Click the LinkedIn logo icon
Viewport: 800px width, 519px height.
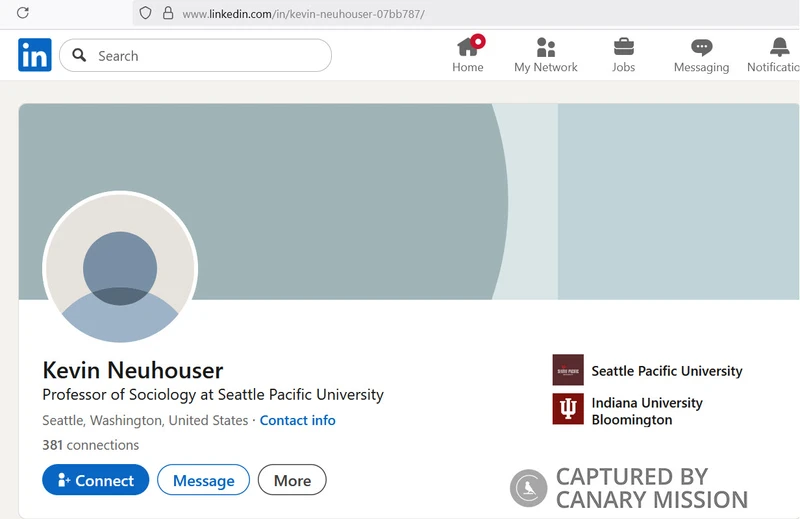coord(35,55)
